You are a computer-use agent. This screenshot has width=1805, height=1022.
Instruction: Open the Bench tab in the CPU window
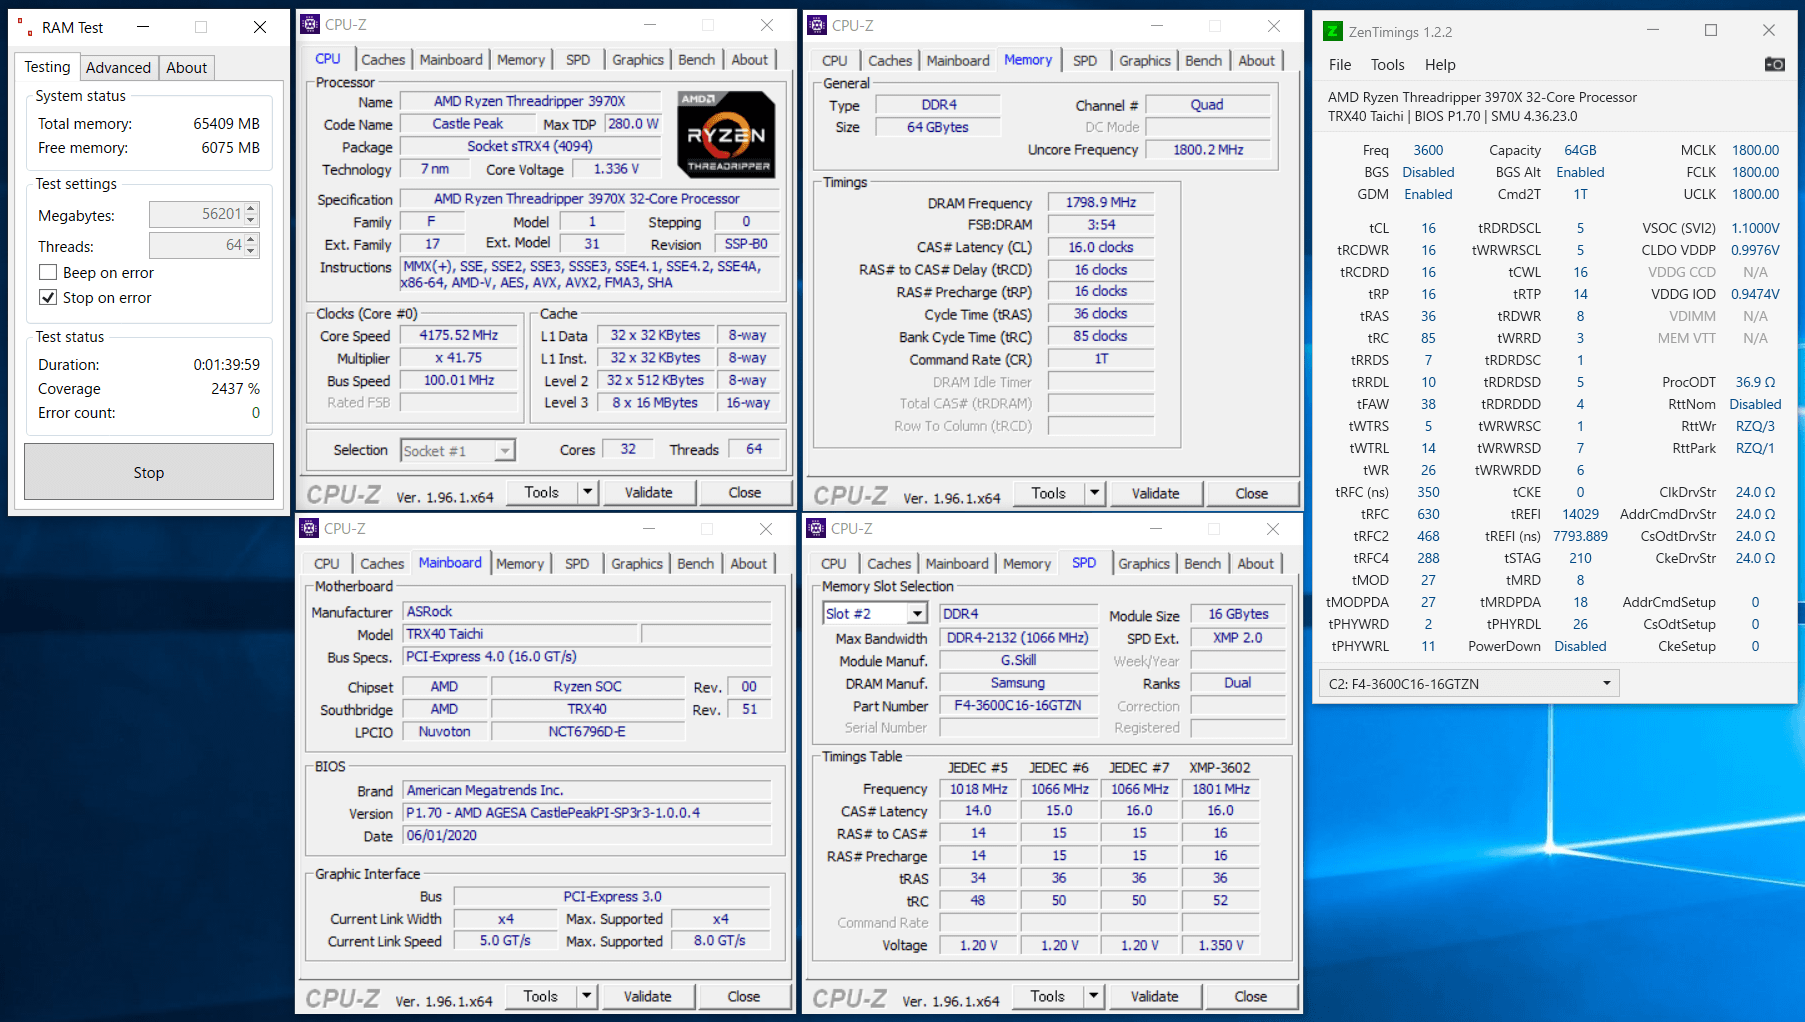pos(696,60)
